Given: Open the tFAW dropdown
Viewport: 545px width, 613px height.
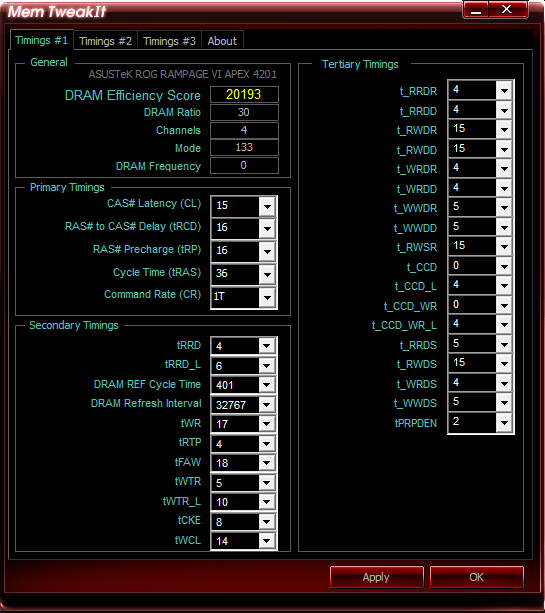Looking at the screenshot, I should point(267,463).
